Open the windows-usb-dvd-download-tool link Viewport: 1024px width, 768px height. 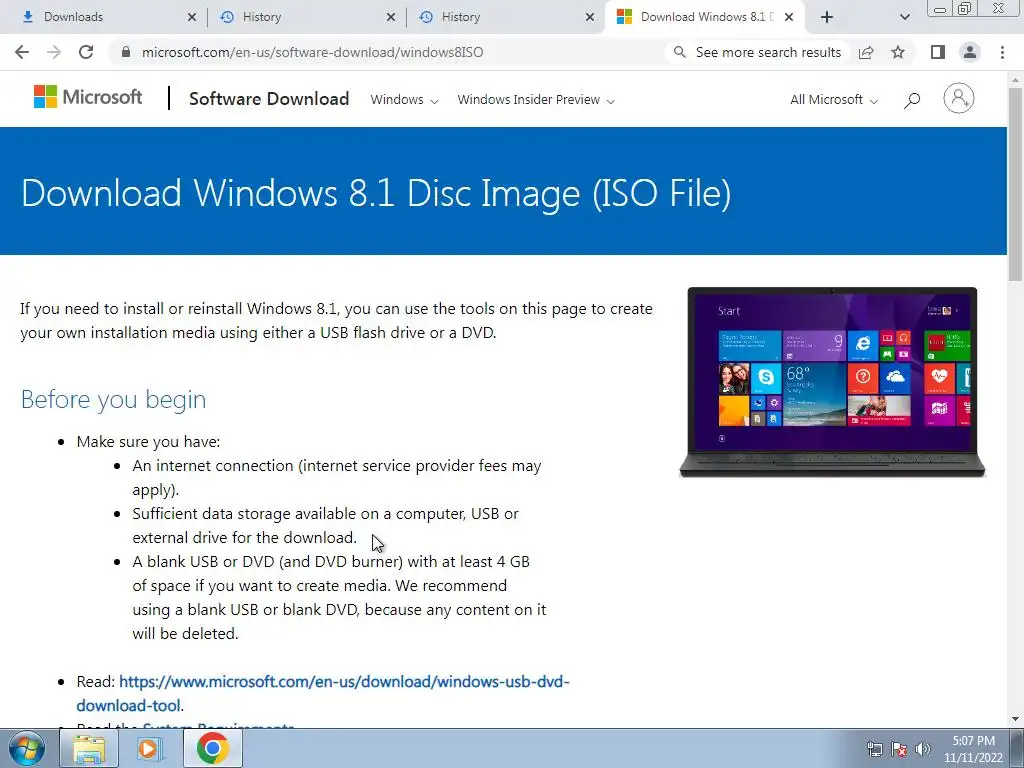coord(323,694)
